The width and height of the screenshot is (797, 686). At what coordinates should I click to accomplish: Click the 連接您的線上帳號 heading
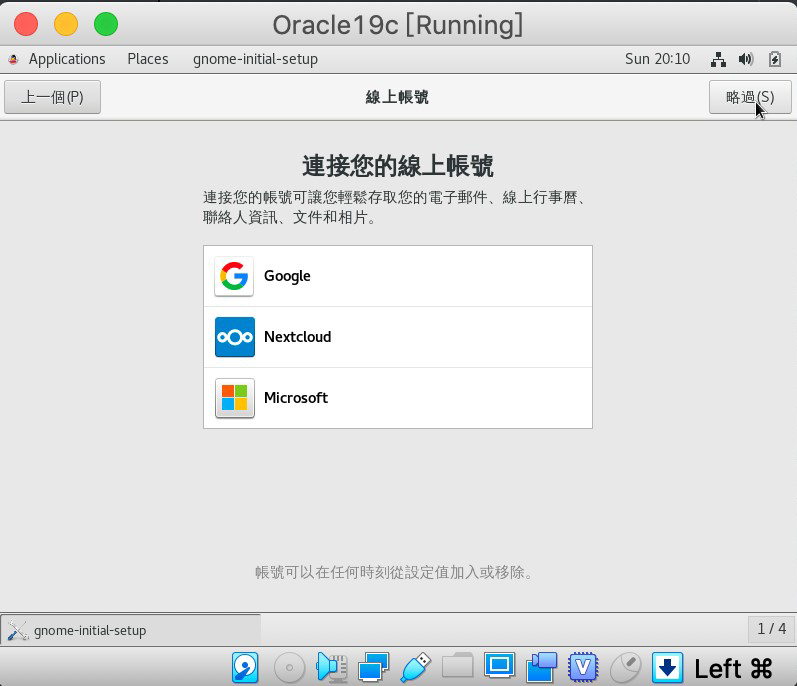pos(397,166)
